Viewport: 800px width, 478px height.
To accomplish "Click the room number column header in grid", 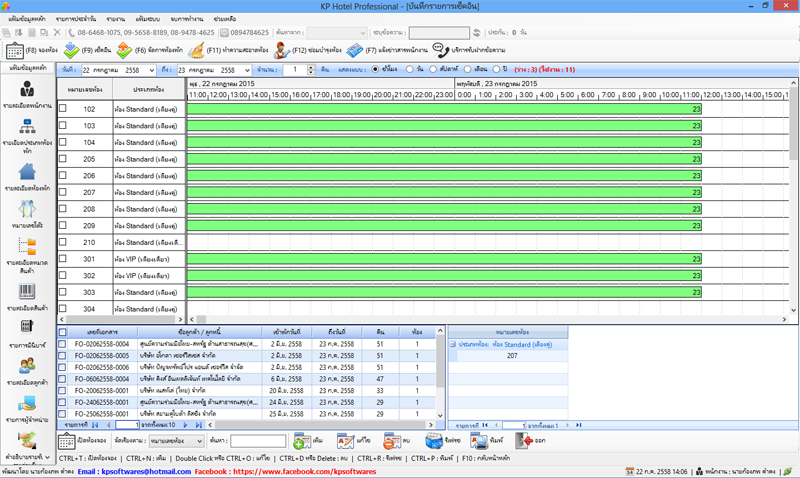I will [x=85, y=89].
